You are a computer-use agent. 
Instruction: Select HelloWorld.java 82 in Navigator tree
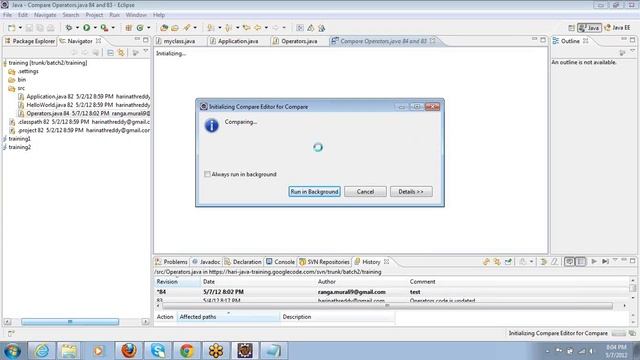point(84,105)
